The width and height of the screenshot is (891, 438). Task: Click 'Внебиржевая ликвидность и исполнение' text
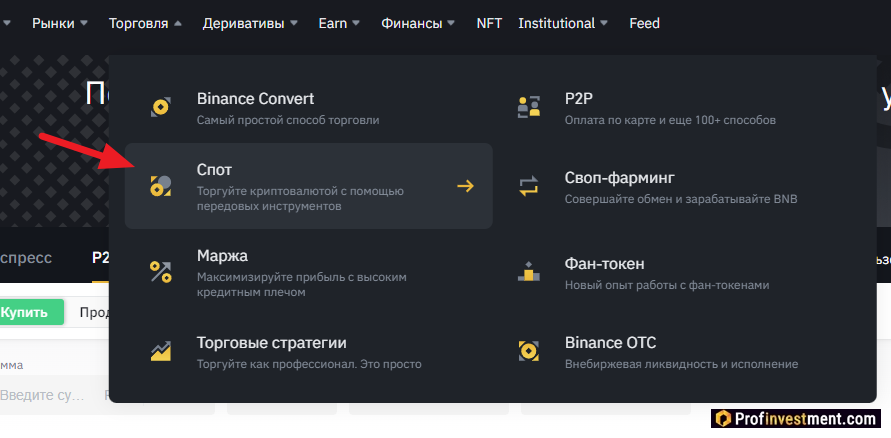pos(682,364)
